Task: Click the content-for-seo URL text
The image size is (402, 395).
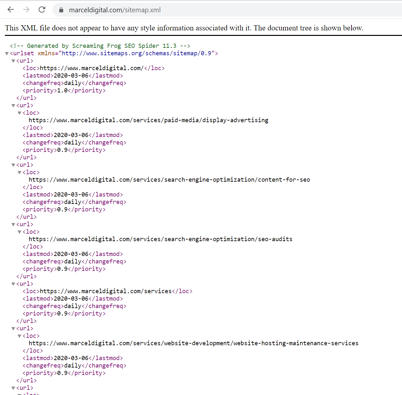Action: pyautogui.click(x=169, y=180)
